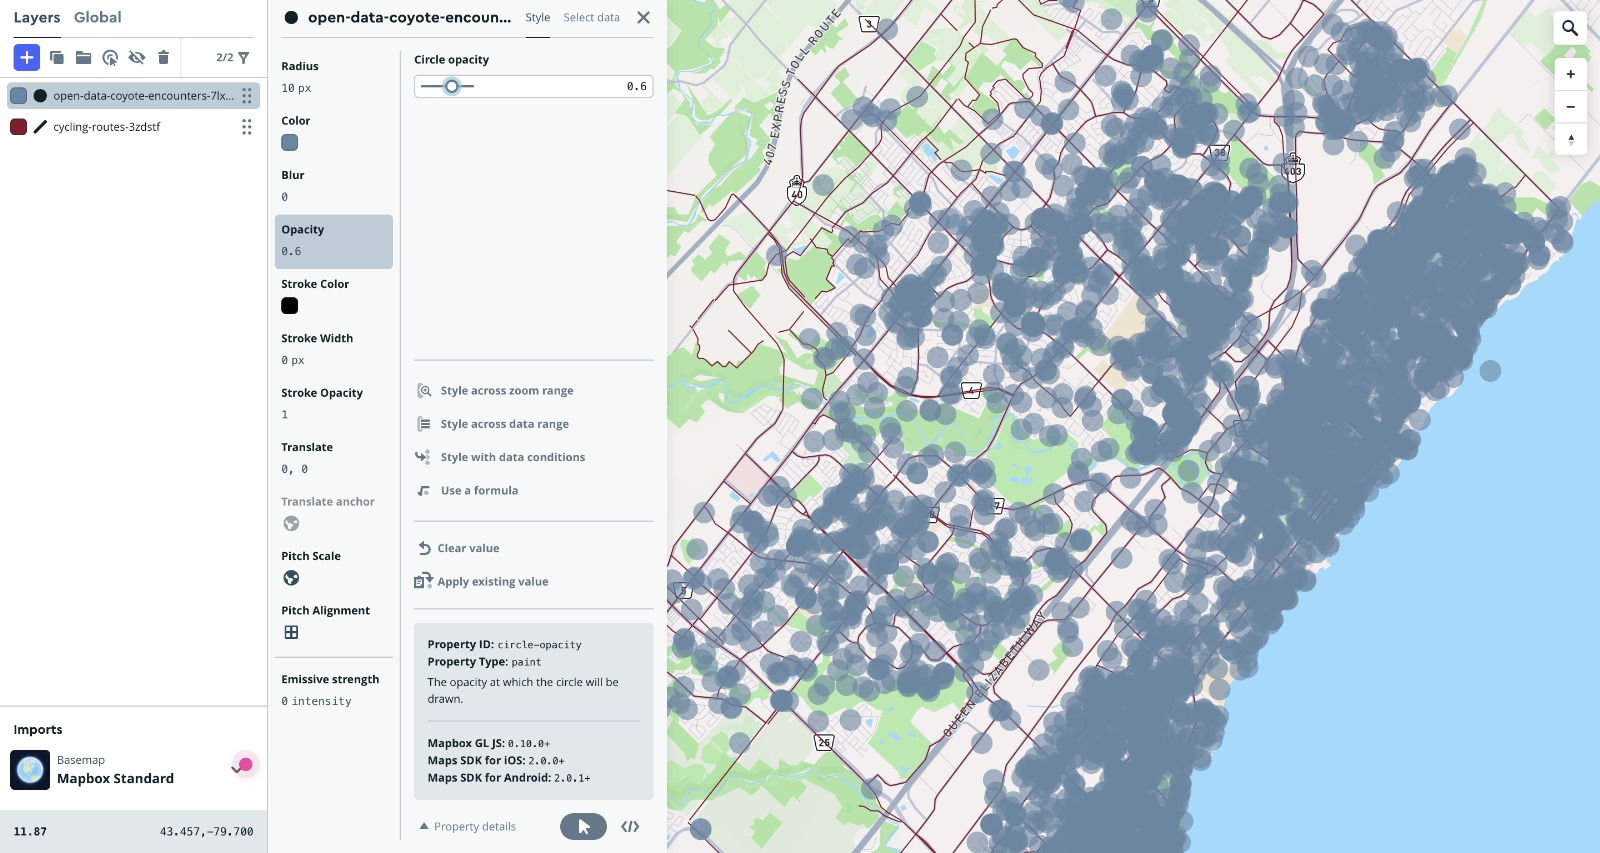Switch to the code view editor

pyautogui.click(x=630, y=827)
